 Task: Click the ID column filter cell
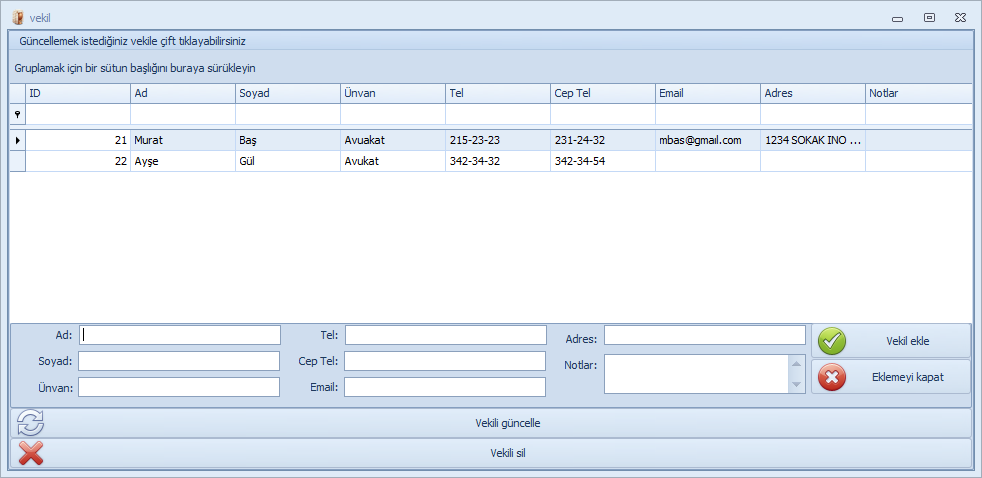point(77,115)
